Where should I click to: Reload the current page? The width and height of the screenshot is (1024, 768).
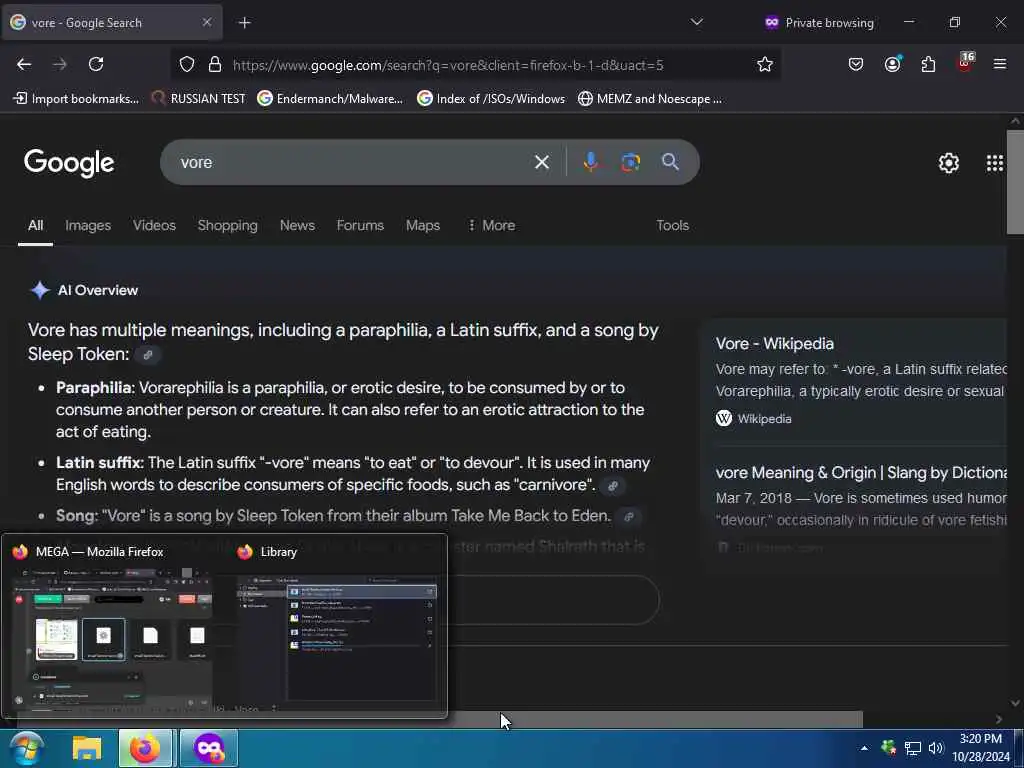click(96, 64)
